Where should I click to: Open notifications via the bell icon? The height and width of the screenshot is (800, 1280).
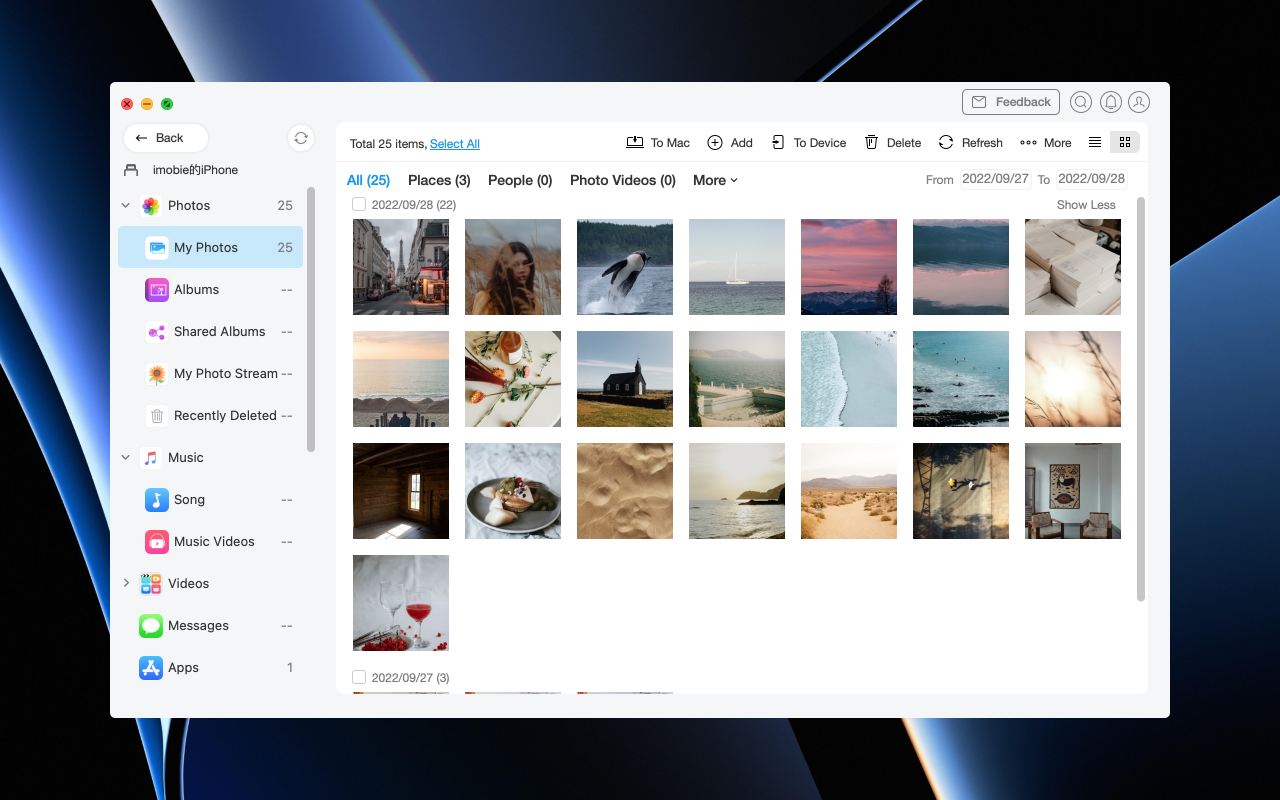[x=1110, y=101]
